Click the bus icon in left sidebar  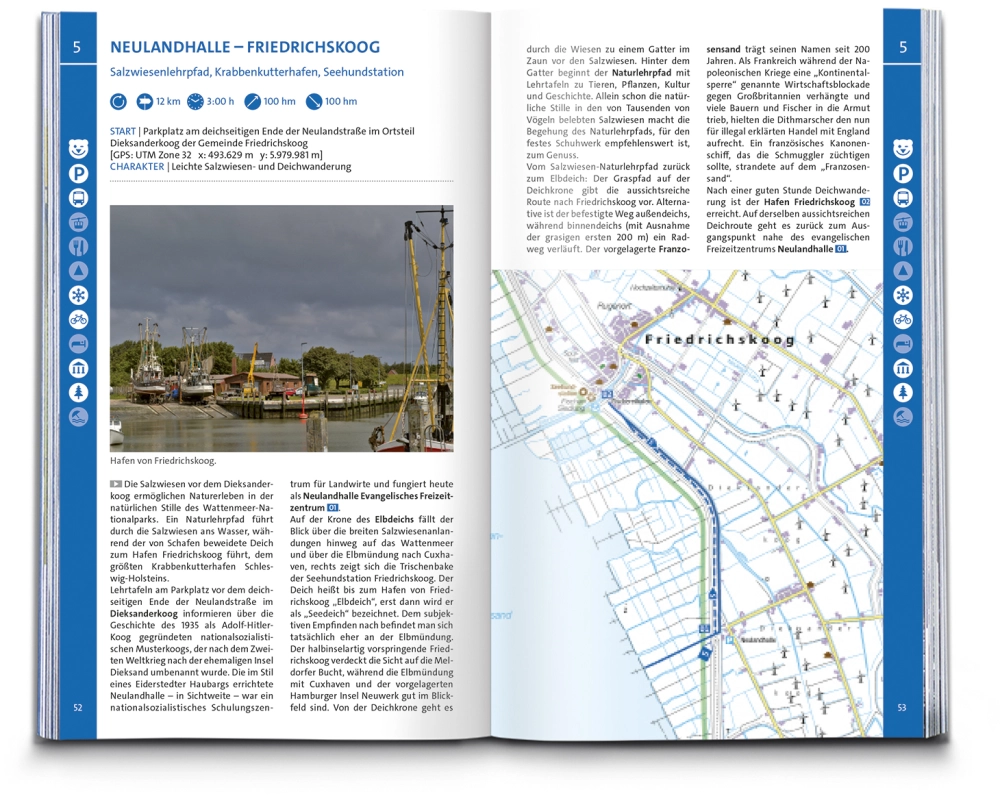(78, 198)
